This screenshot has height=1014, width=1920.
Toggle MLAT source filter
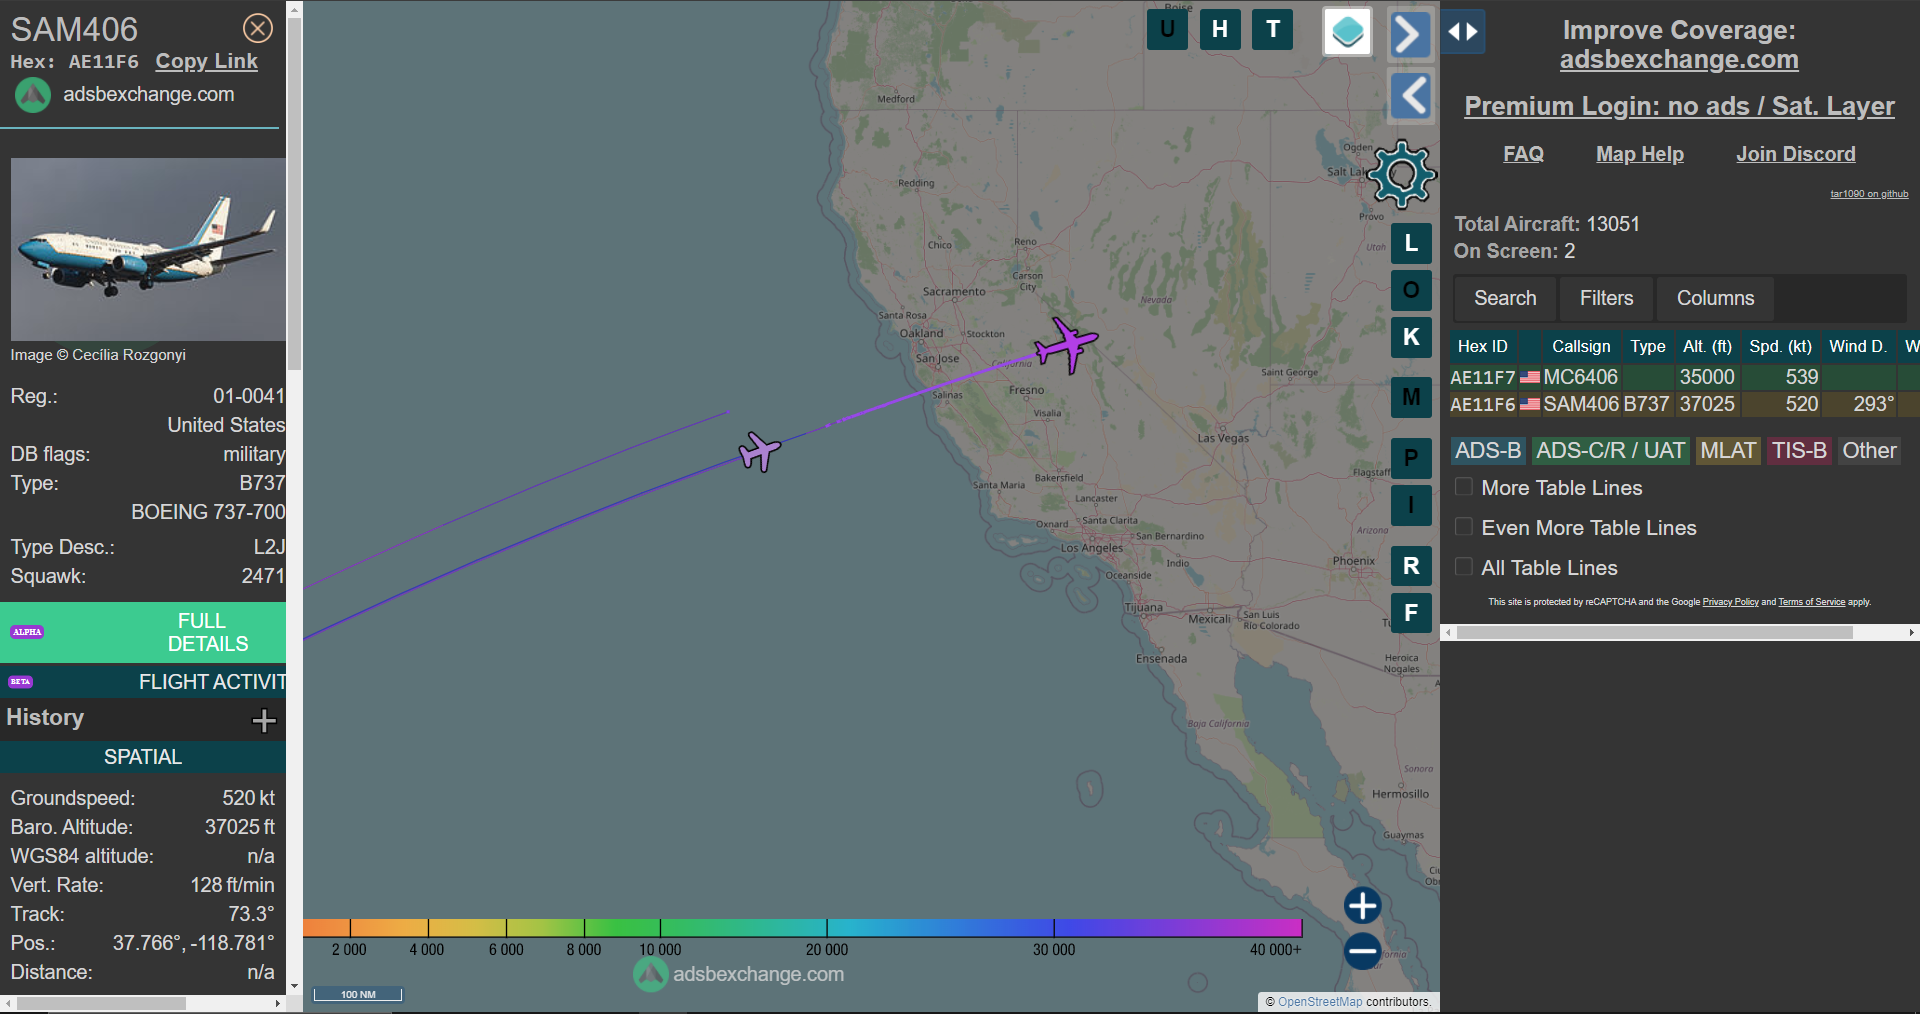(1728, 451)
